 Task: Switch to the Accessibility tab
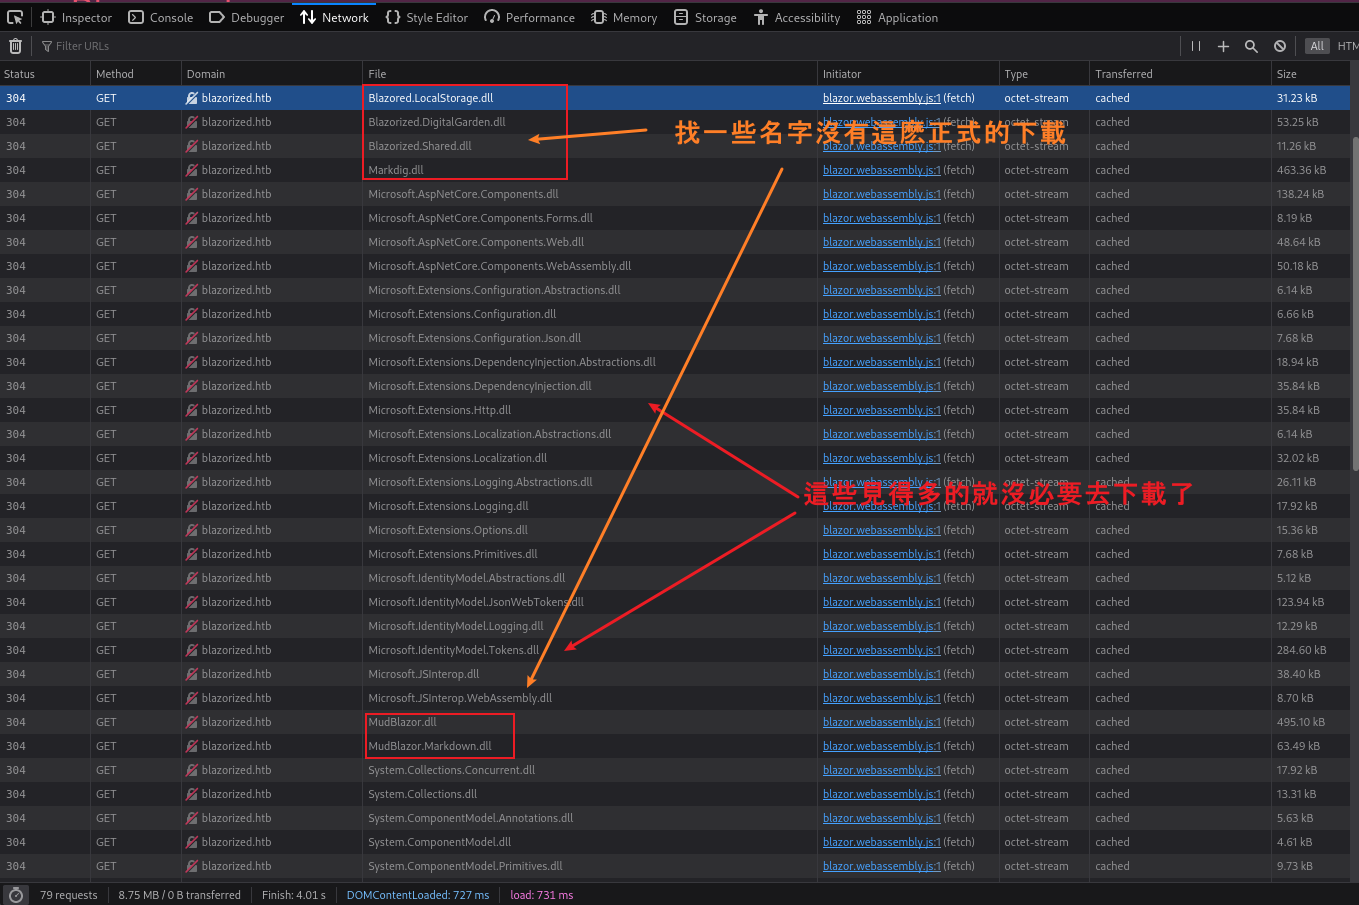coord(797,17)
